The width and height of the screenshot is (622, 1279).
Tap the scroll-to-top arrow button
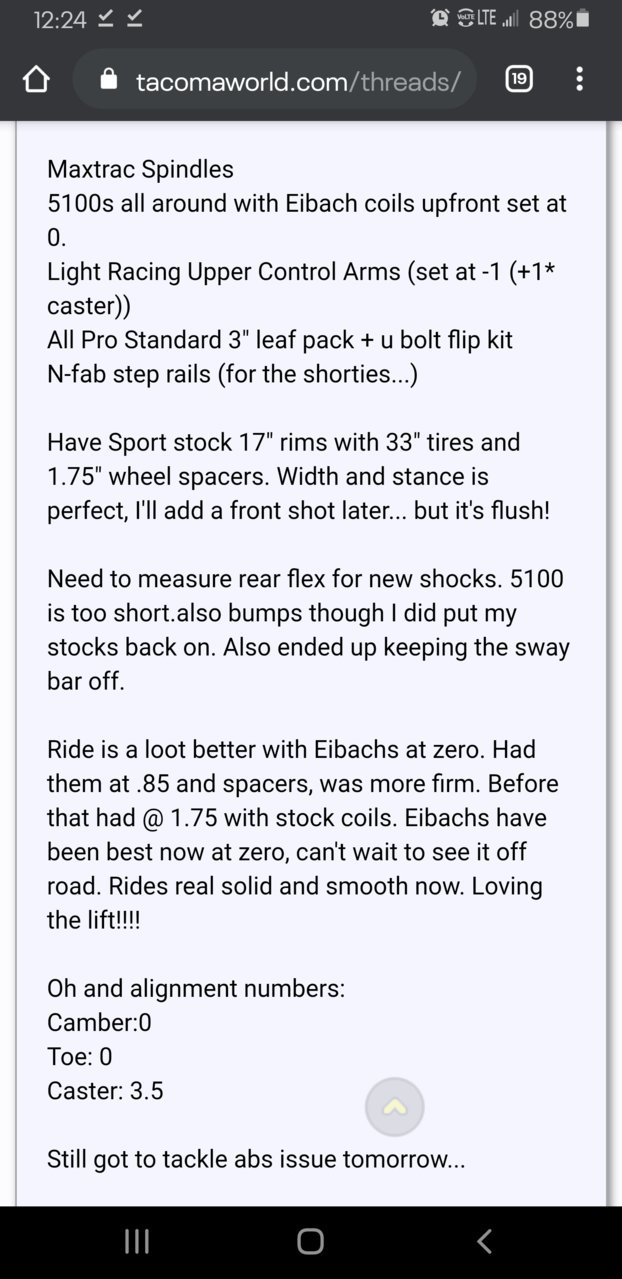pyautogui.click(x=394, y=1107)
